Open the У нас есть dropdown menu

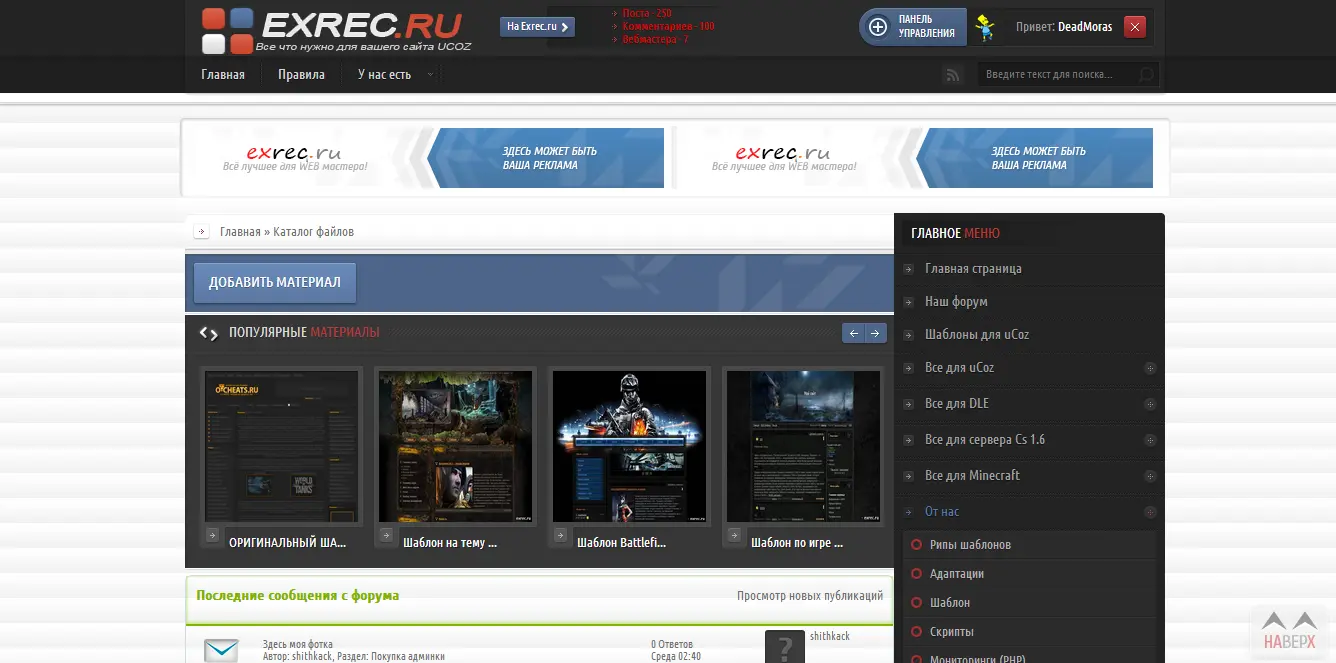click(395, 75)
